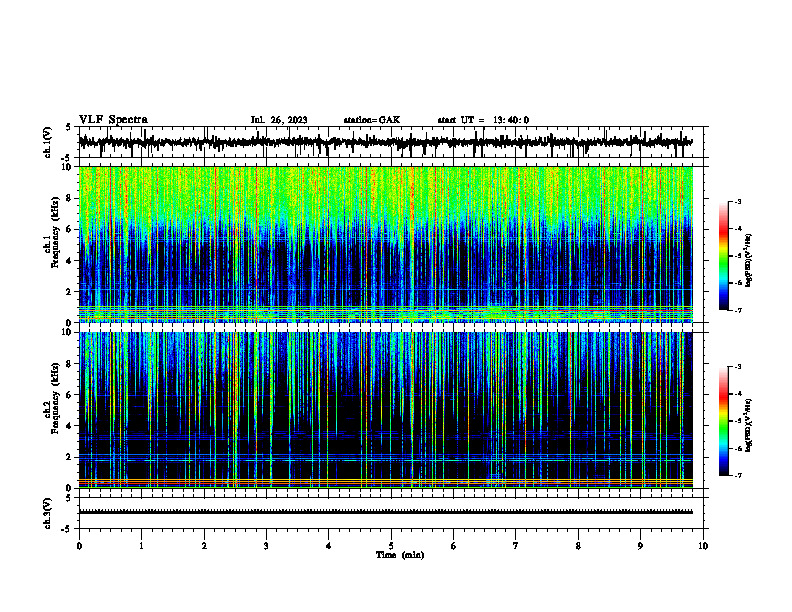792x612 pixels.
Task: Click the time axis tick label "1"
Action: (x=141, y=546)
